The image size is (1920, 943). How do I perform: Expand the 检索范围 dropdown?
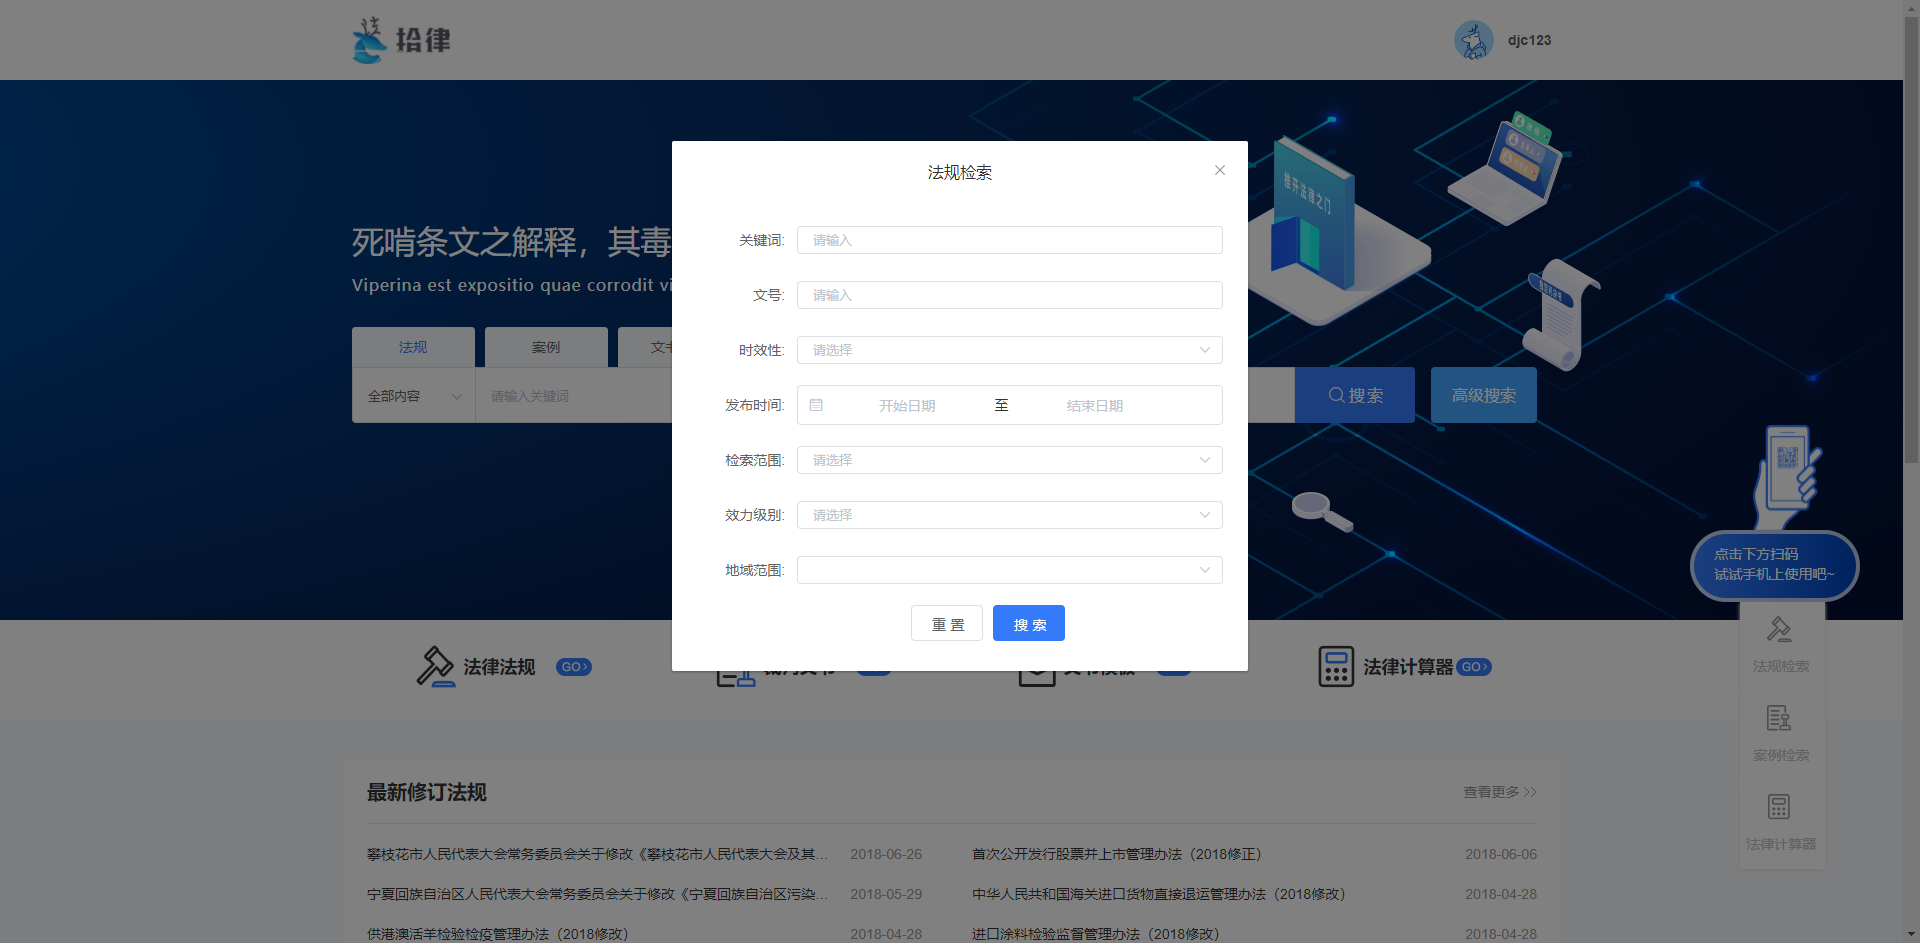pos(1009,460)
